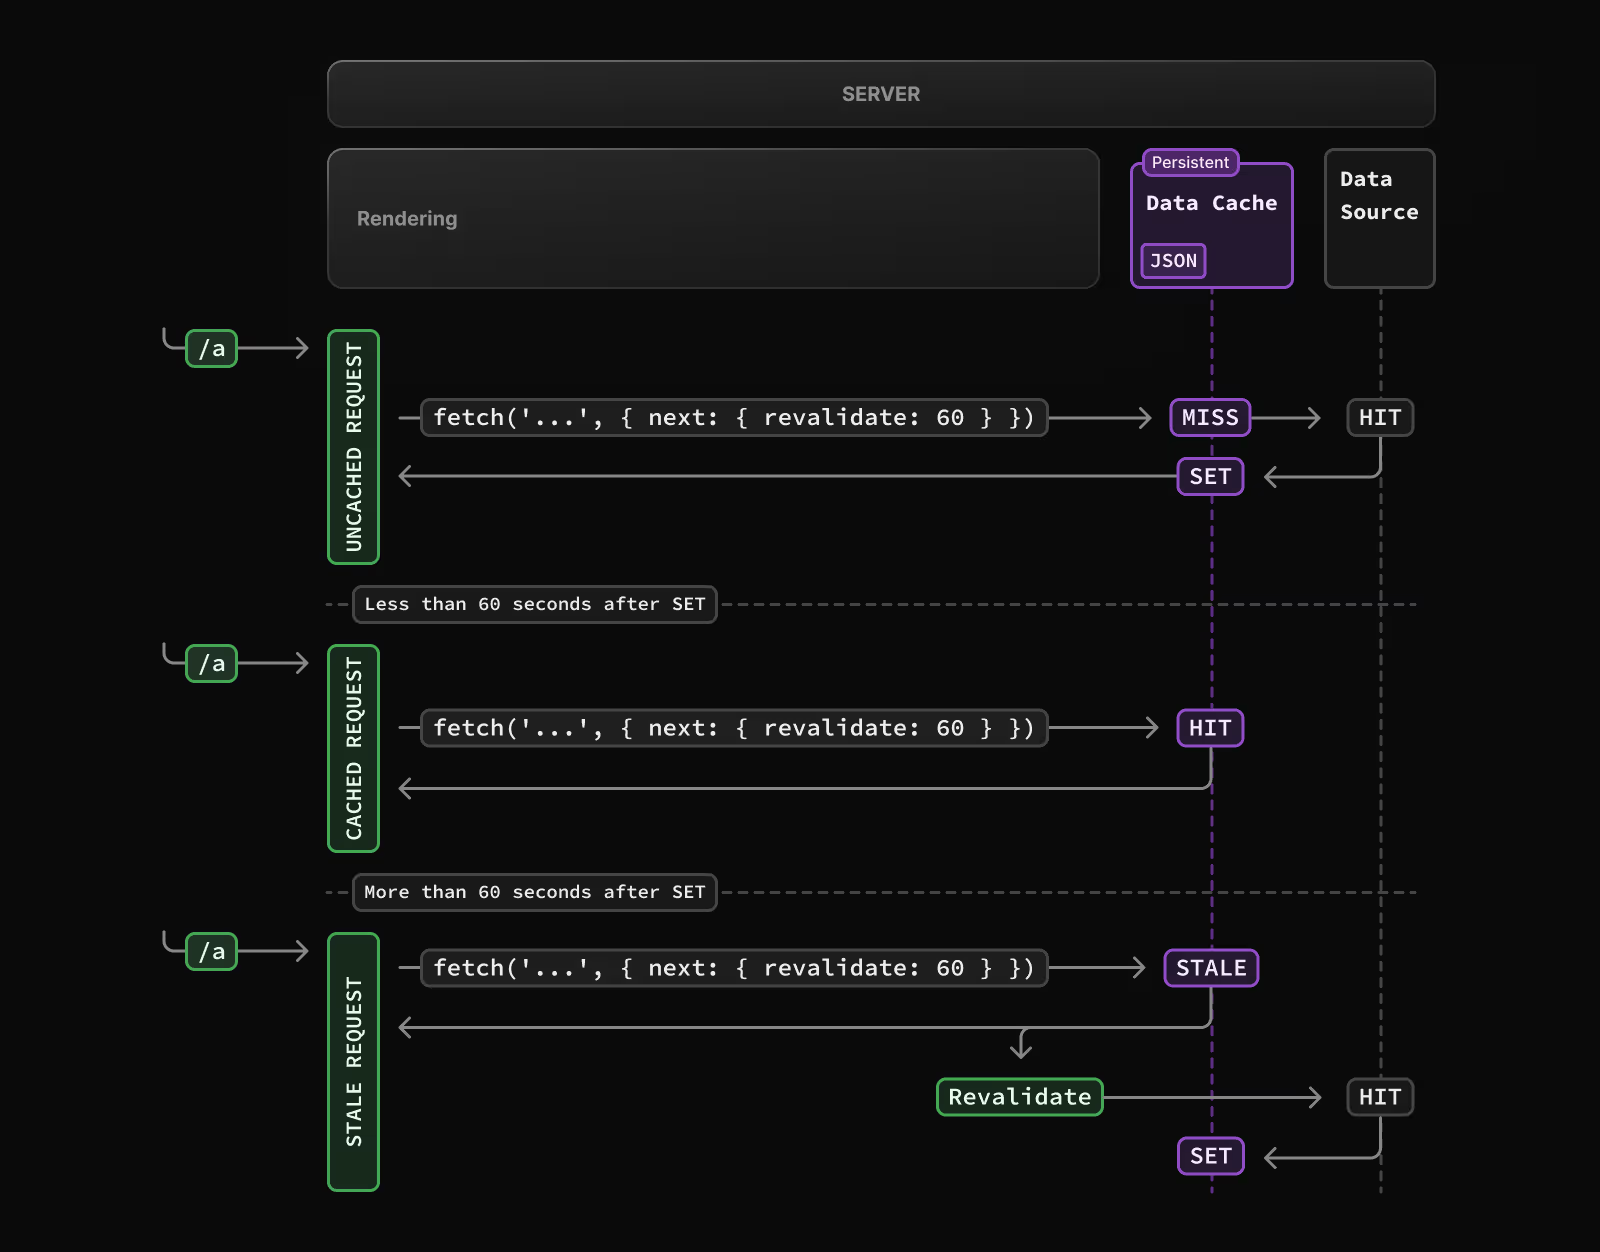Select the HIT badge in cached request row
This screenshot has width=1600, height=1252.
1209,728
